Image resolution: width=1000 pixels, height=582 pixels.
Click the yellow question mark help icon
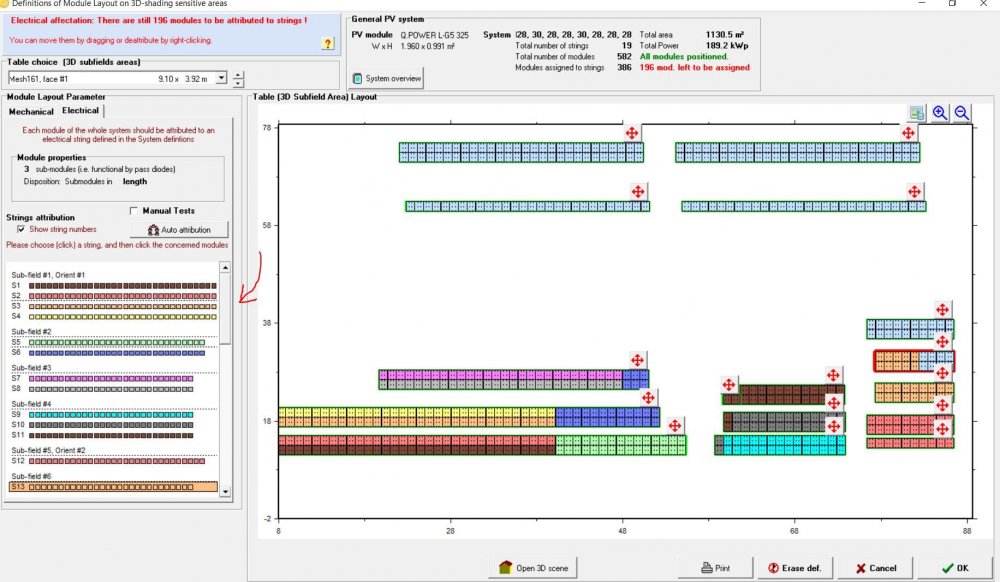[x=327, y=43]
